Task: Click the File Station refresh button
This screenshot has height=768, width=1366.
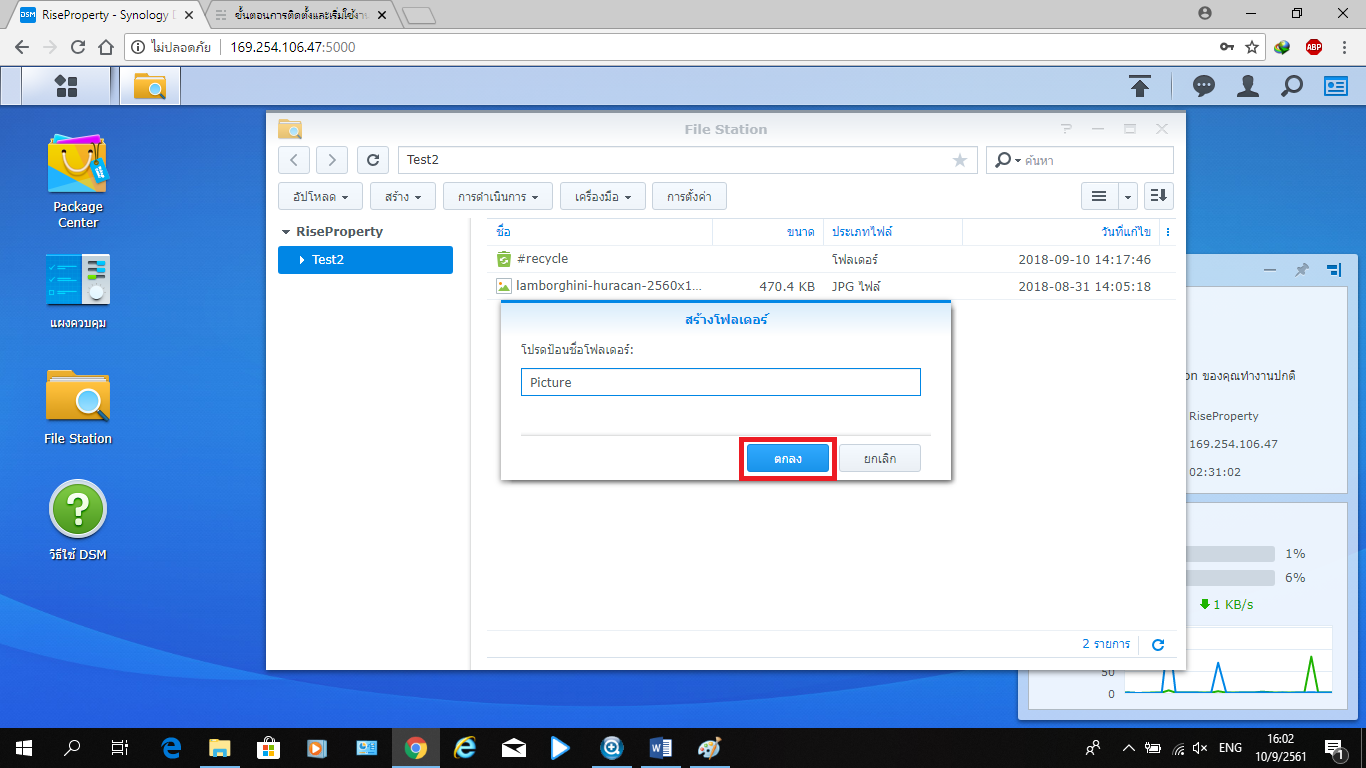Action: tap(373, 160)
